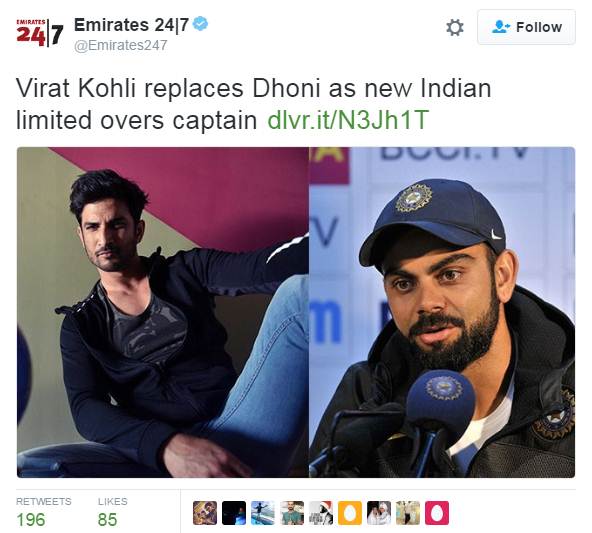Screen dimensions: 592x533
Task: Open the second dark liker avatar
Action: [234, 513]
